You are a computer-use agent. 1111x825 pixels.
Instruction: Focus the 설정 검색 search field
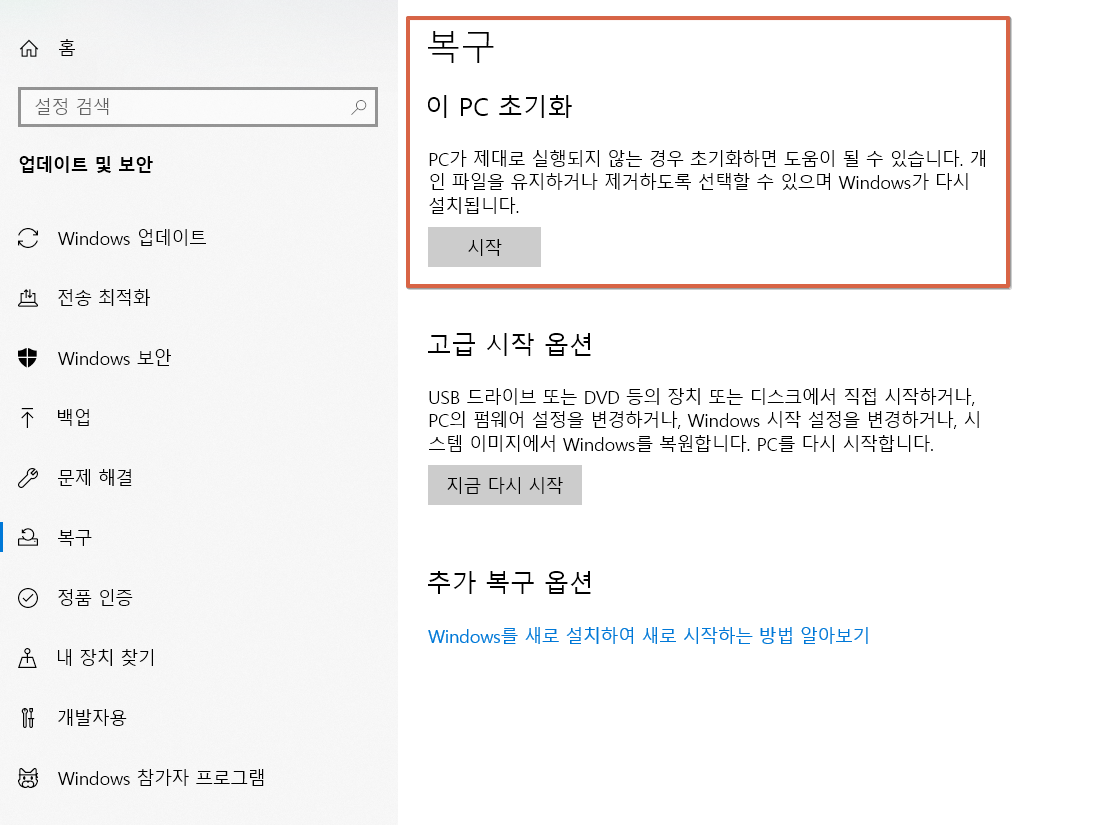pos(198,107)
